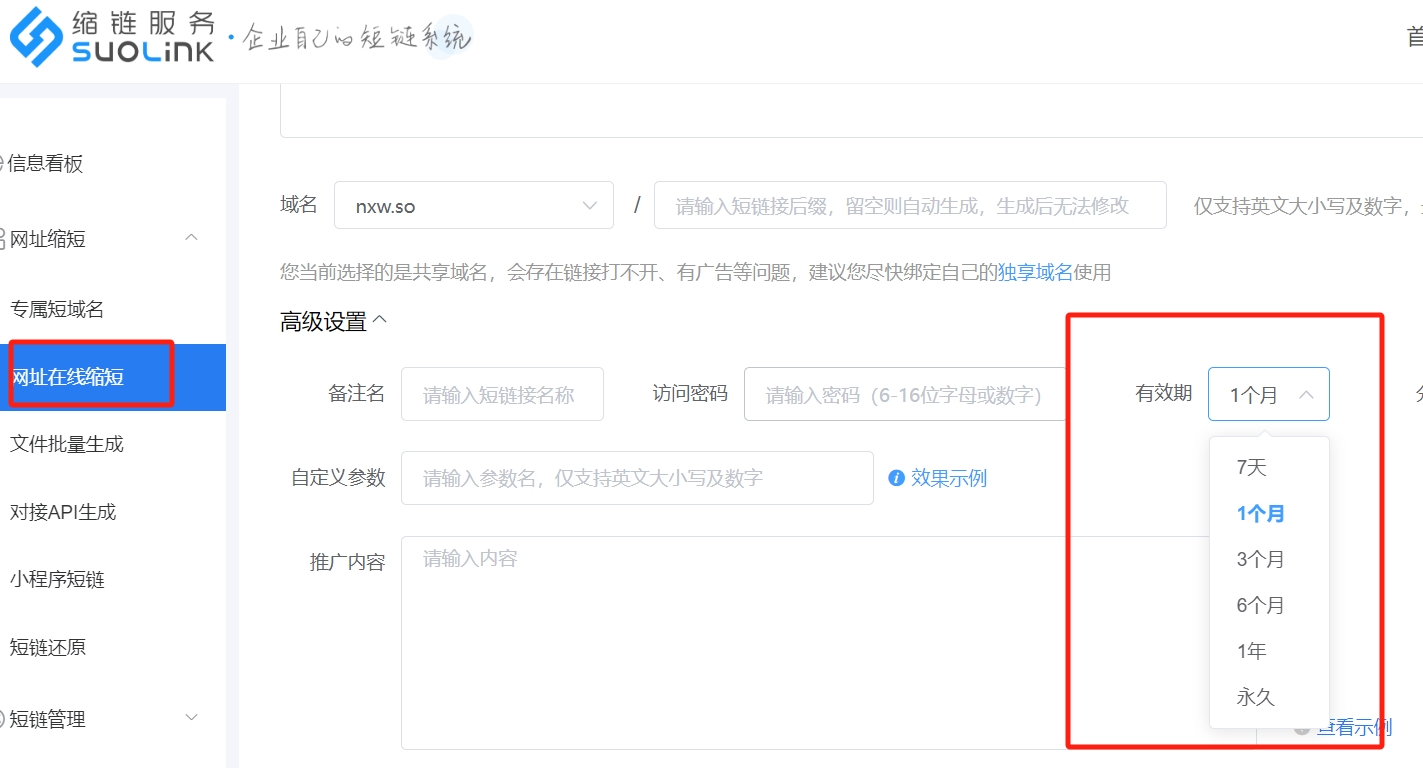Image resolution: width=1423 pixels, height=768 pixels.
Task: Open 信息看板 in the sidebar
Action: click(46, 164)
